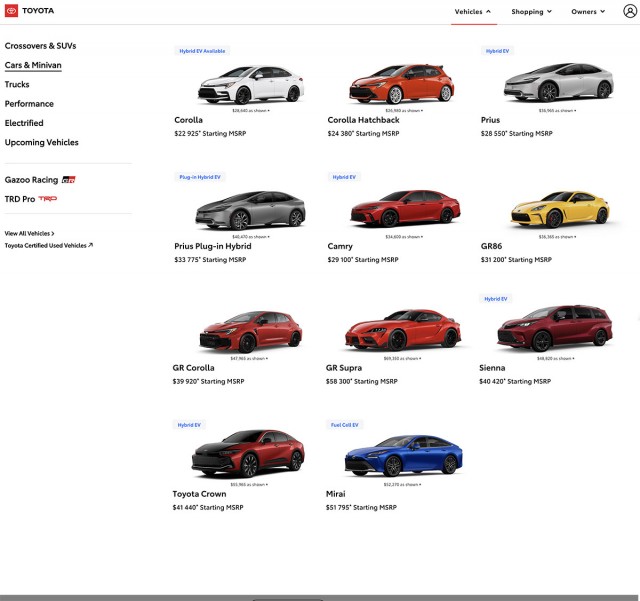Click Hybrid EV badge above Prius
Image resolution: width=640 pixels, height=601 pixels.
[x=497, y=51]
